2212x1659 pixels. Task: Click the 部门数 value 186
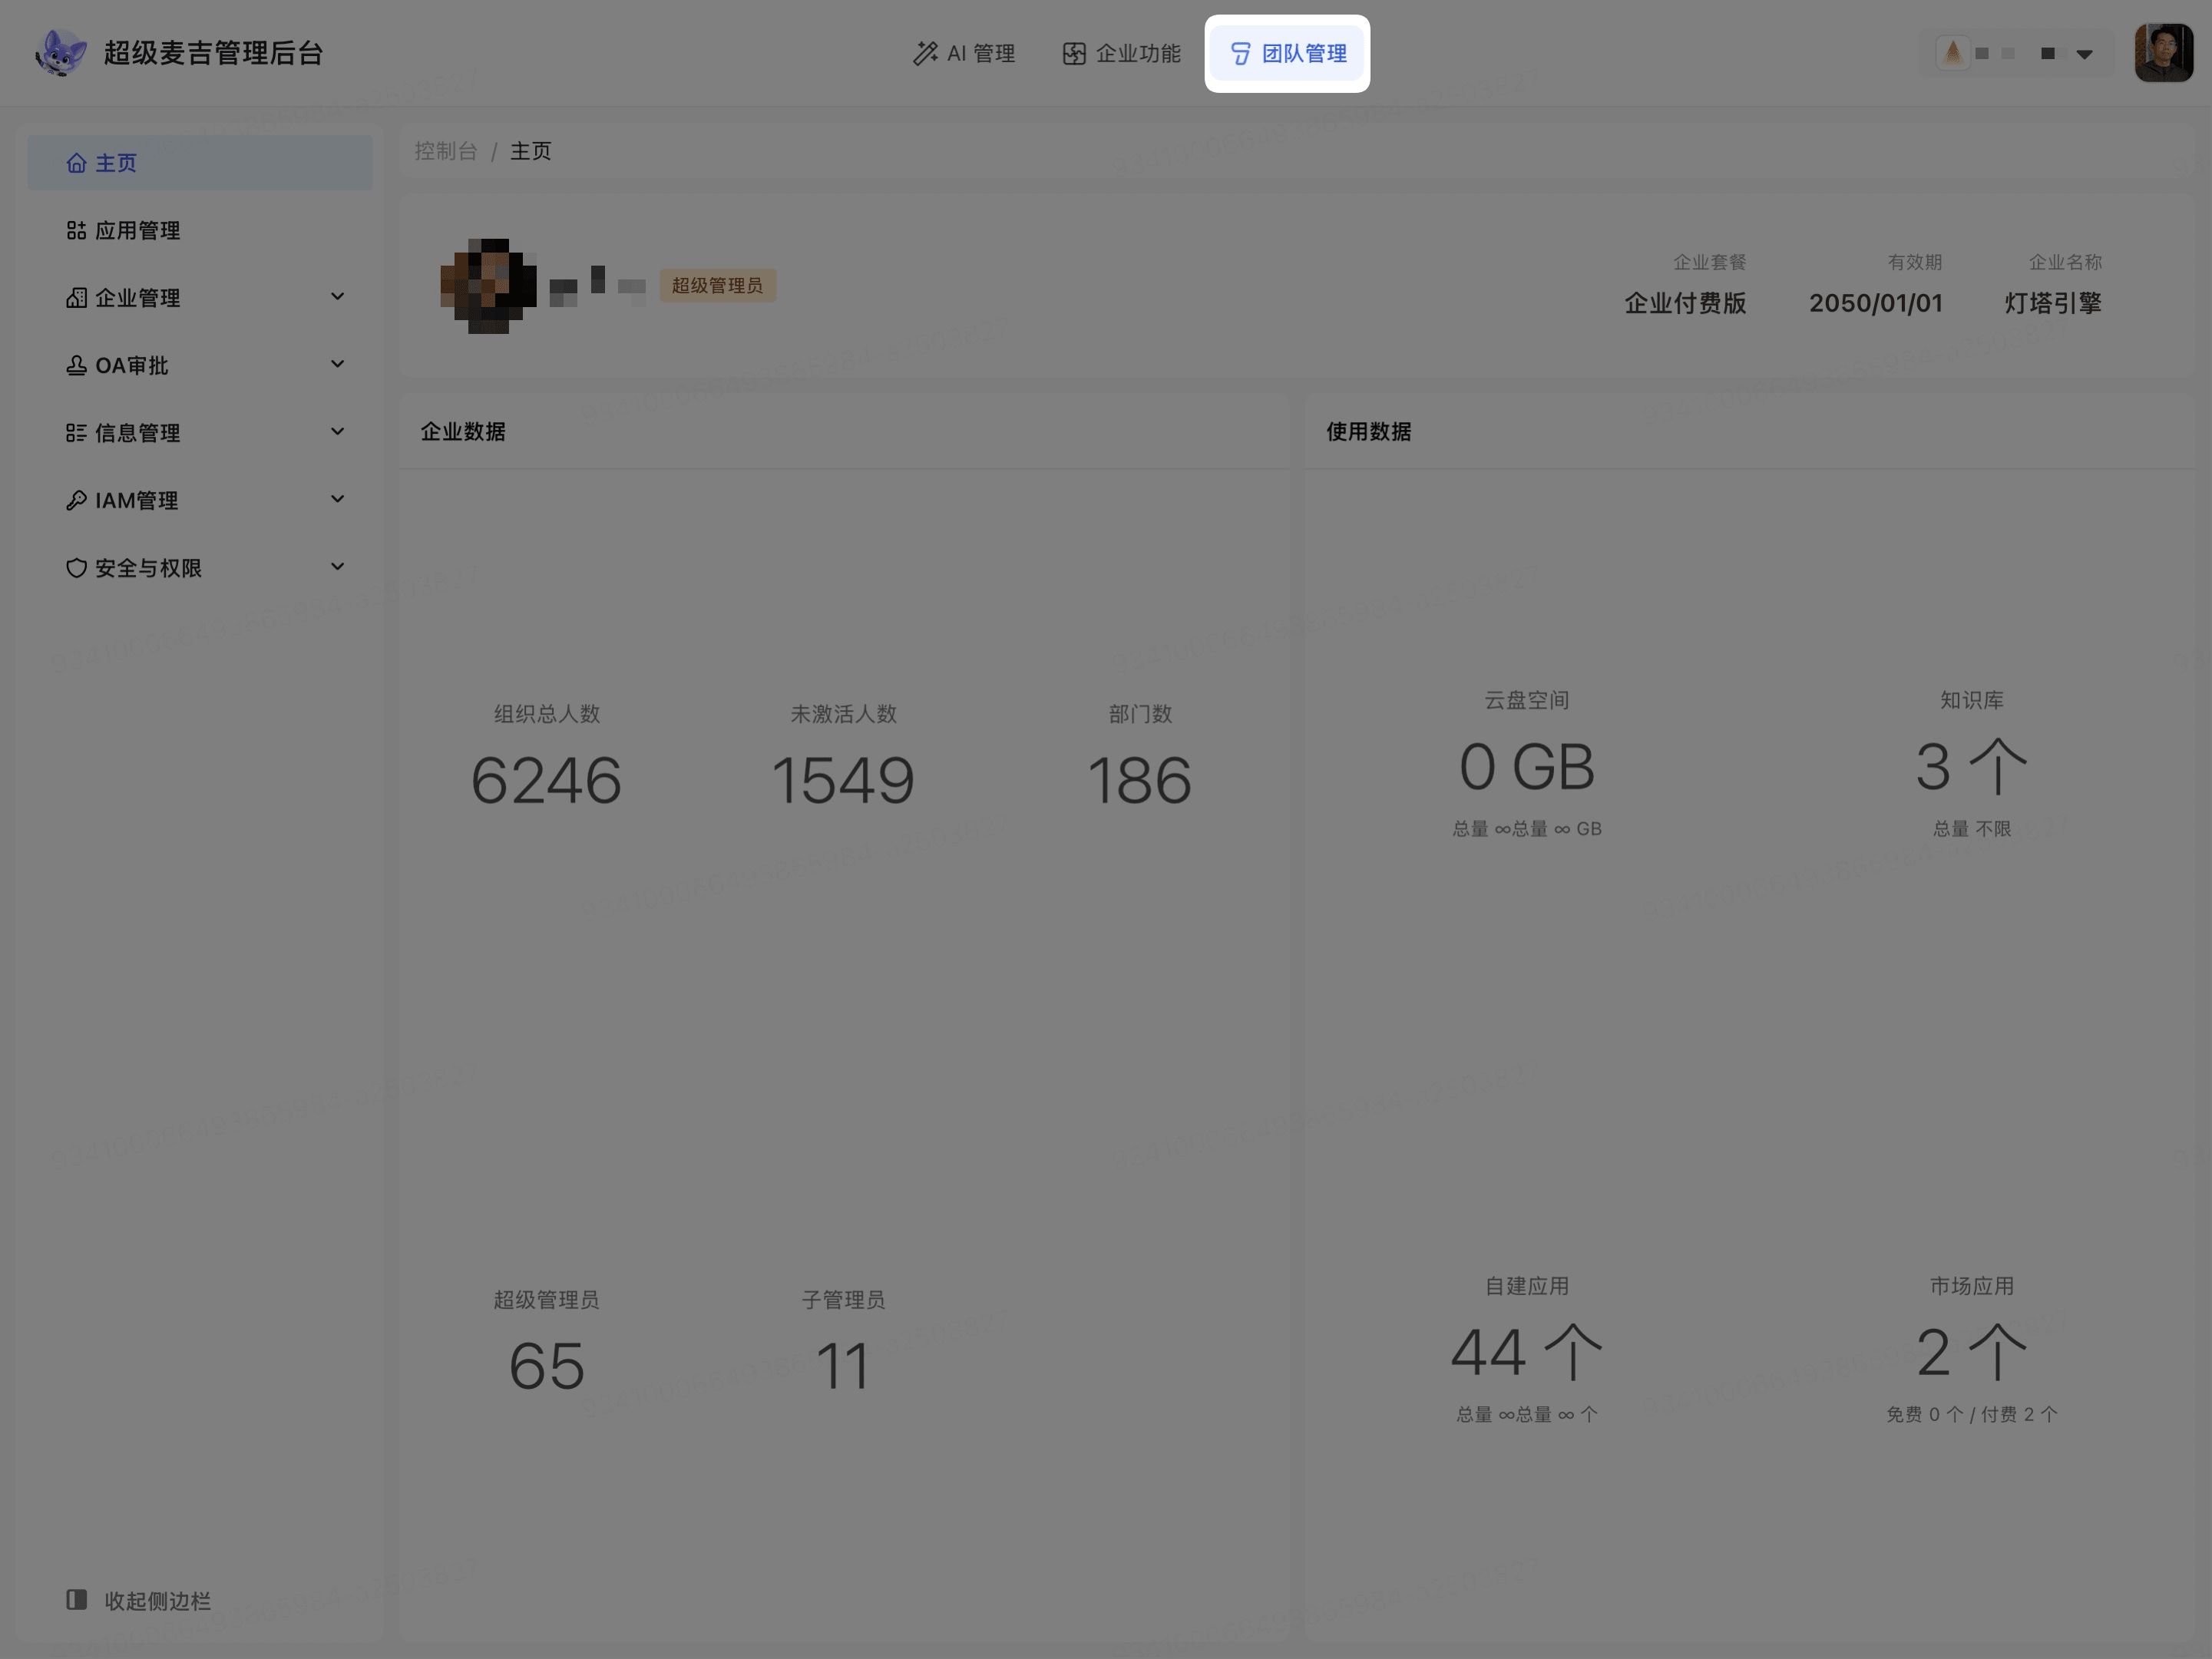(1139, 780)
